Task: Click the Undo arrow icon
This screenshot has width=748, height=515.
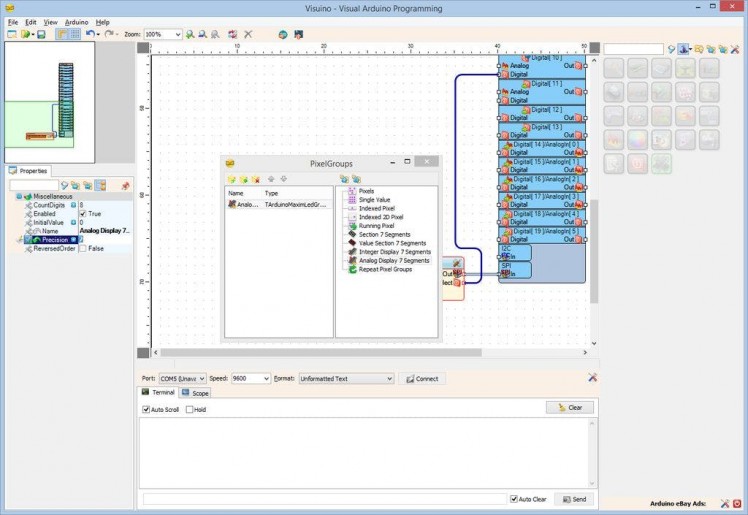Action: pos(90,34)
